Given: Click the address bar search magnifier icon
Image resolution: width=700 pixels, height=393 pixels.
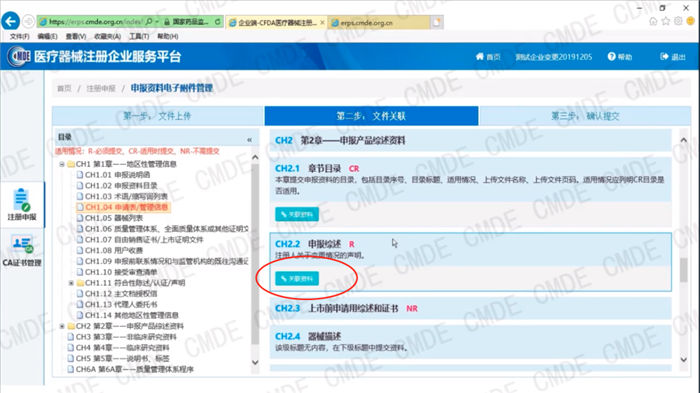Looking at the screenshot, I should click(x=149, y=21).
